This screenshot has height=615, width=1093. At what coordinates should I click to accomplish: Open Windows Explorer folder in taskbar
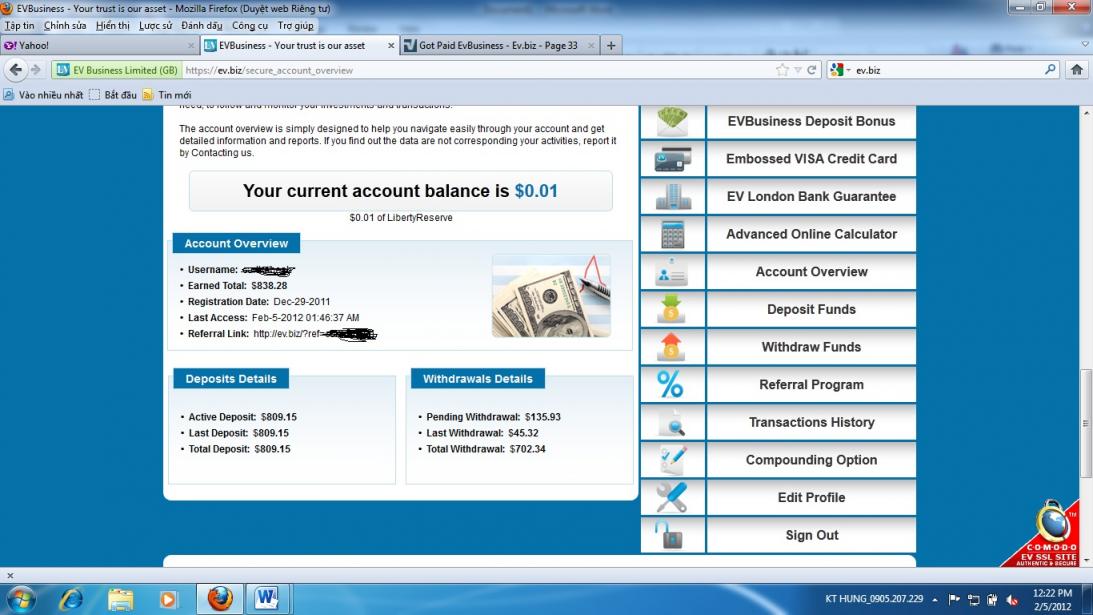pyautogui.click(x=120, y=599)
